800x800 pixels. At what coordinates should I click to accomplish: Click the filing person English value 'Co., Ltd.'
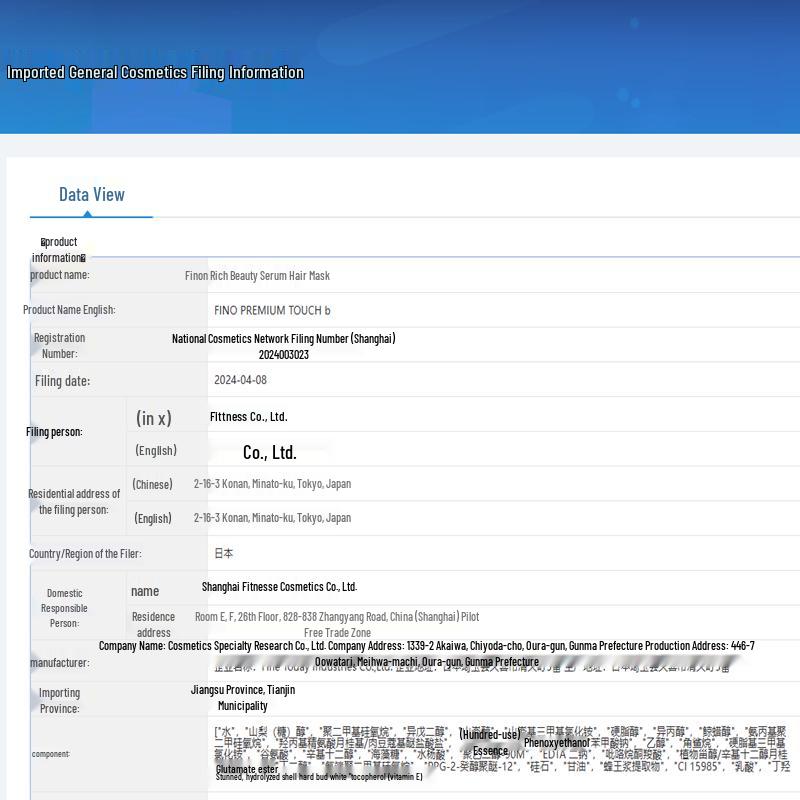[269, 453]
